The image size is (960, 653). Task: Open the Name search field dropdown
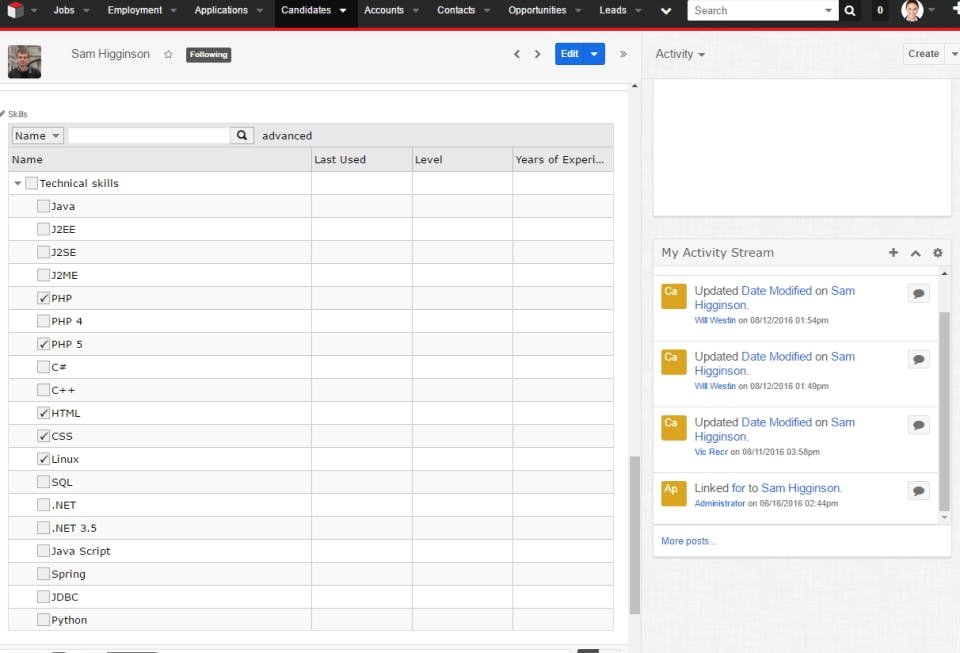point(37,135)
